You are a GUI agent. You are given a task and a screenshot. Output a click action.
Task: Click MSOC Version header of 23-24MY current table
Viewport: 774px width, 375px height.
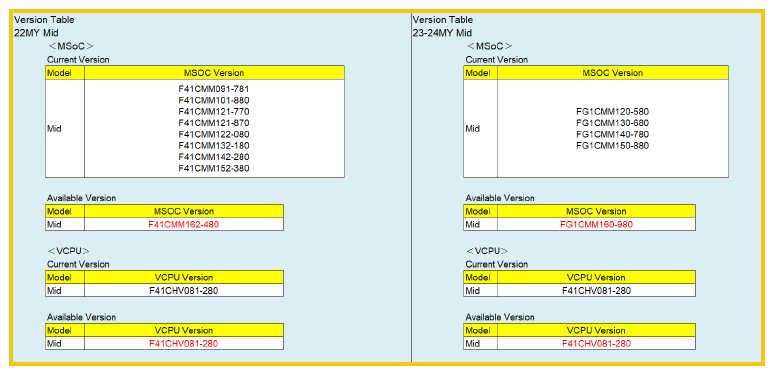pyautogui.click(x=613, y=73)
